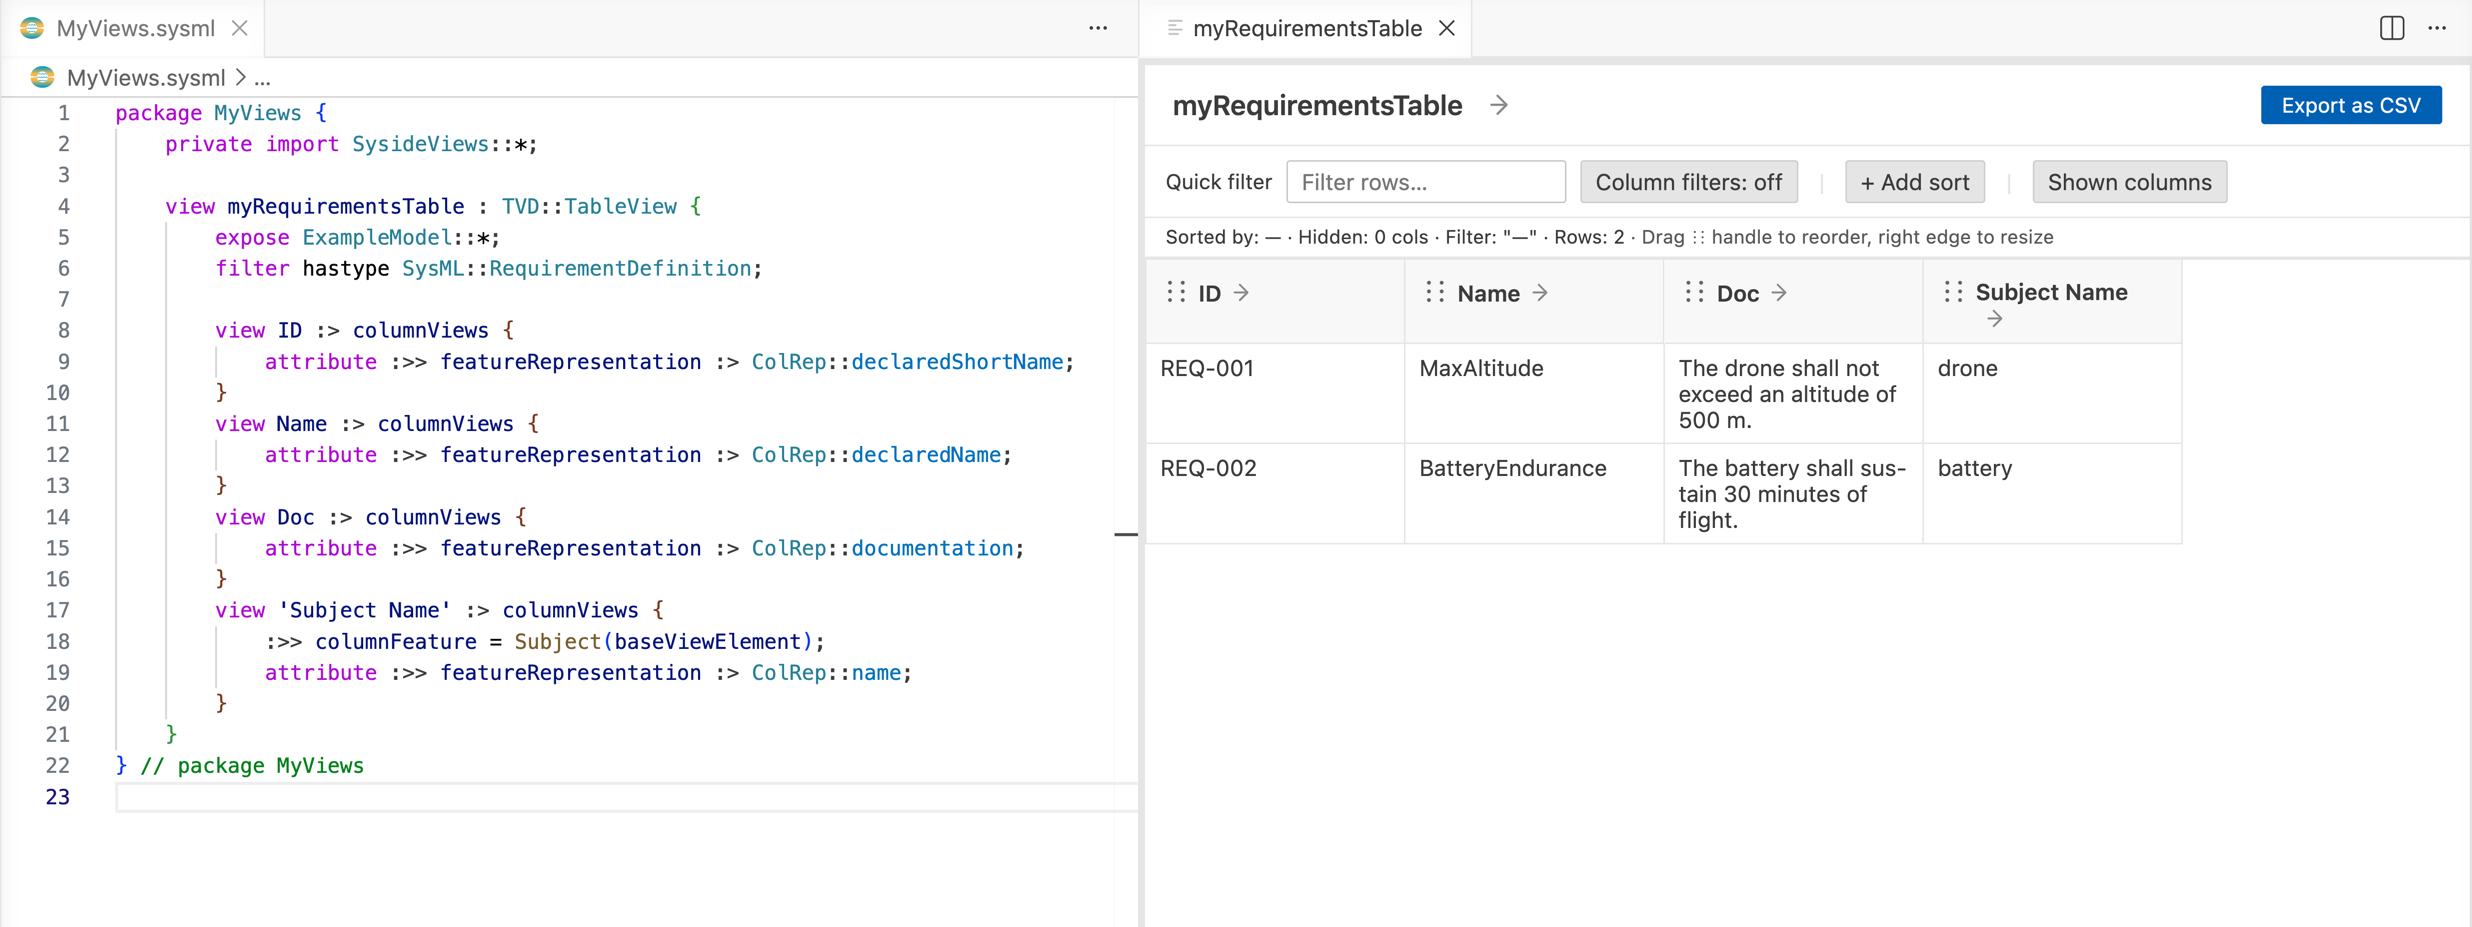Click the 30 minutes of flight doc cell
Viewport: 2472px width, 927px height.
1793,493
